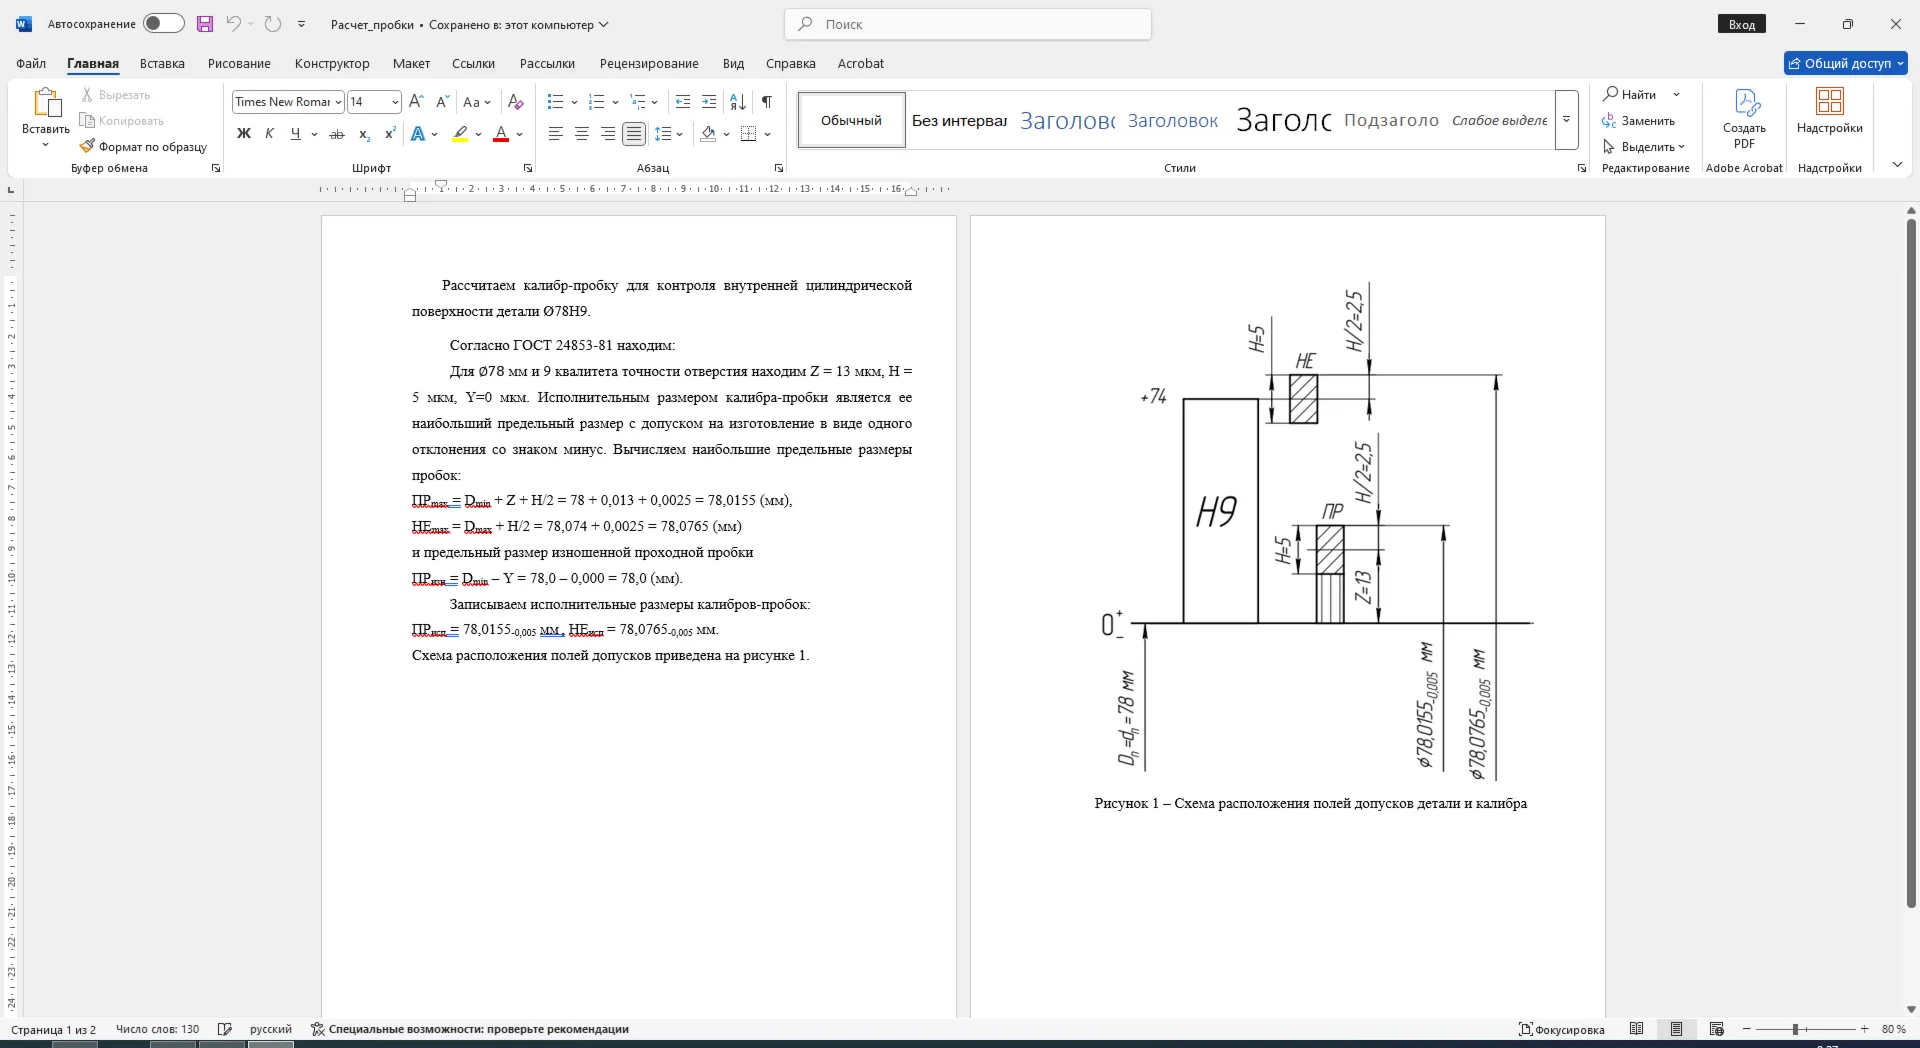
Task: Click the Заменить button
Action: (x=1638, y=121)
